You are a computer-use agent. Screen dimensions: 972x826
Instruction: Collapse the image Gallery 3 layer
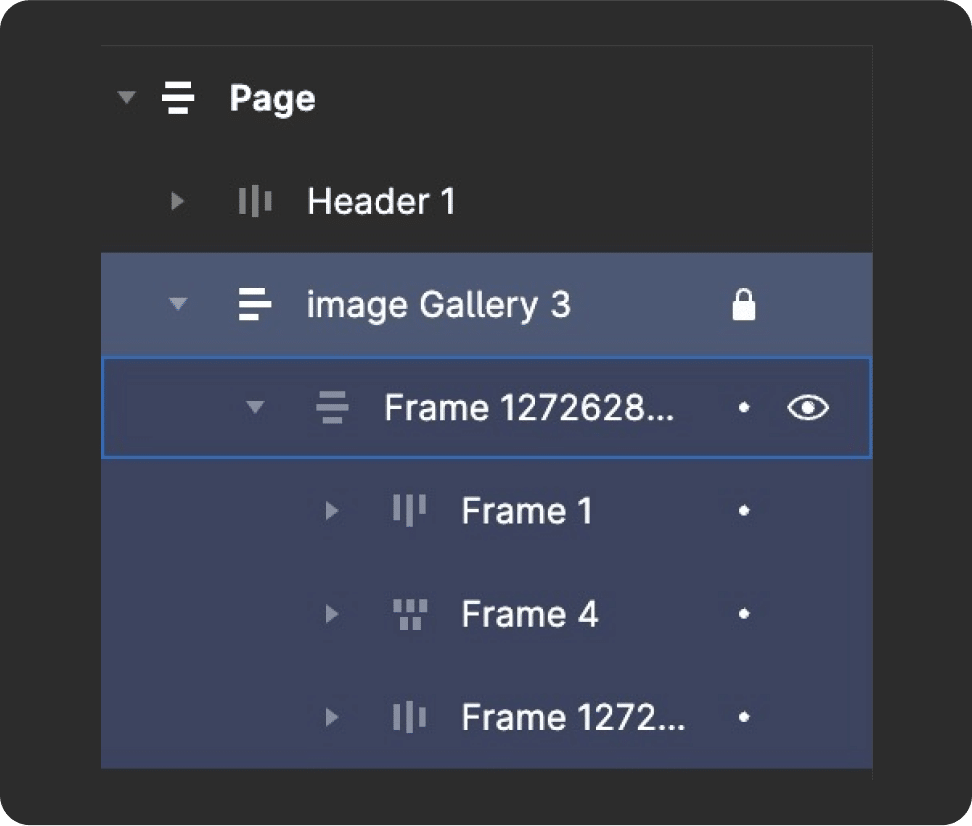pyautogui.click(x=178, y=304)
